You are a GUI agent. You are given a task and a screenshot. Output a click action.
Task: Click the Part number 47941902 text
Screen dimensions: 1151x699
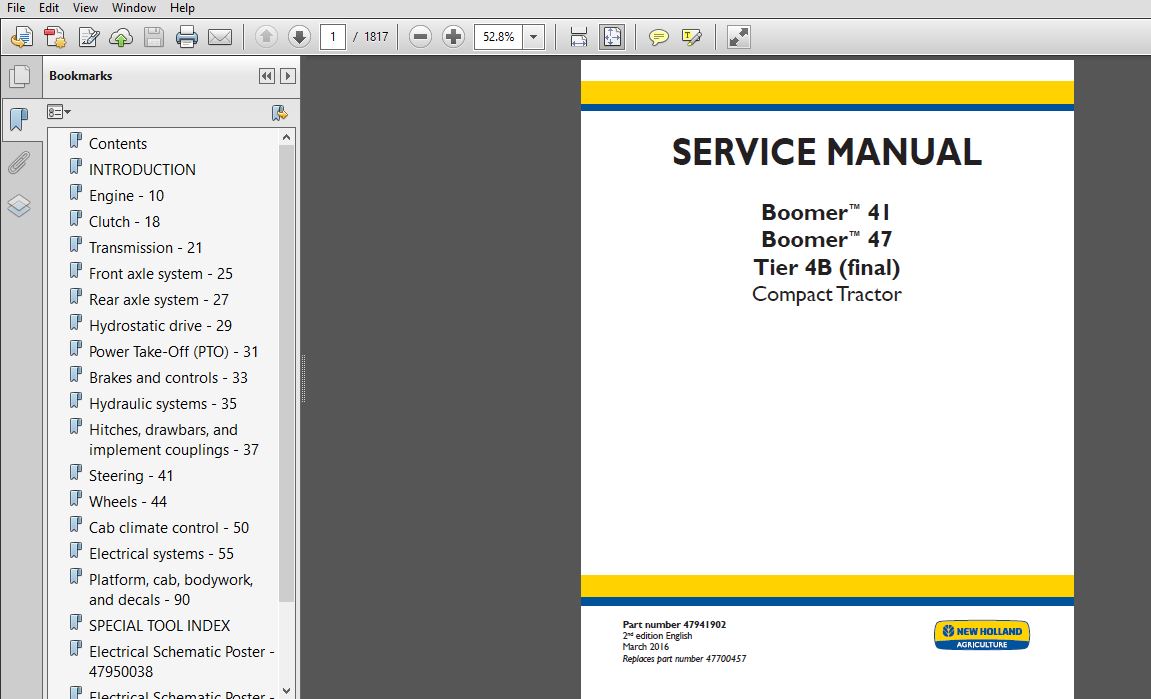point(674,625)
